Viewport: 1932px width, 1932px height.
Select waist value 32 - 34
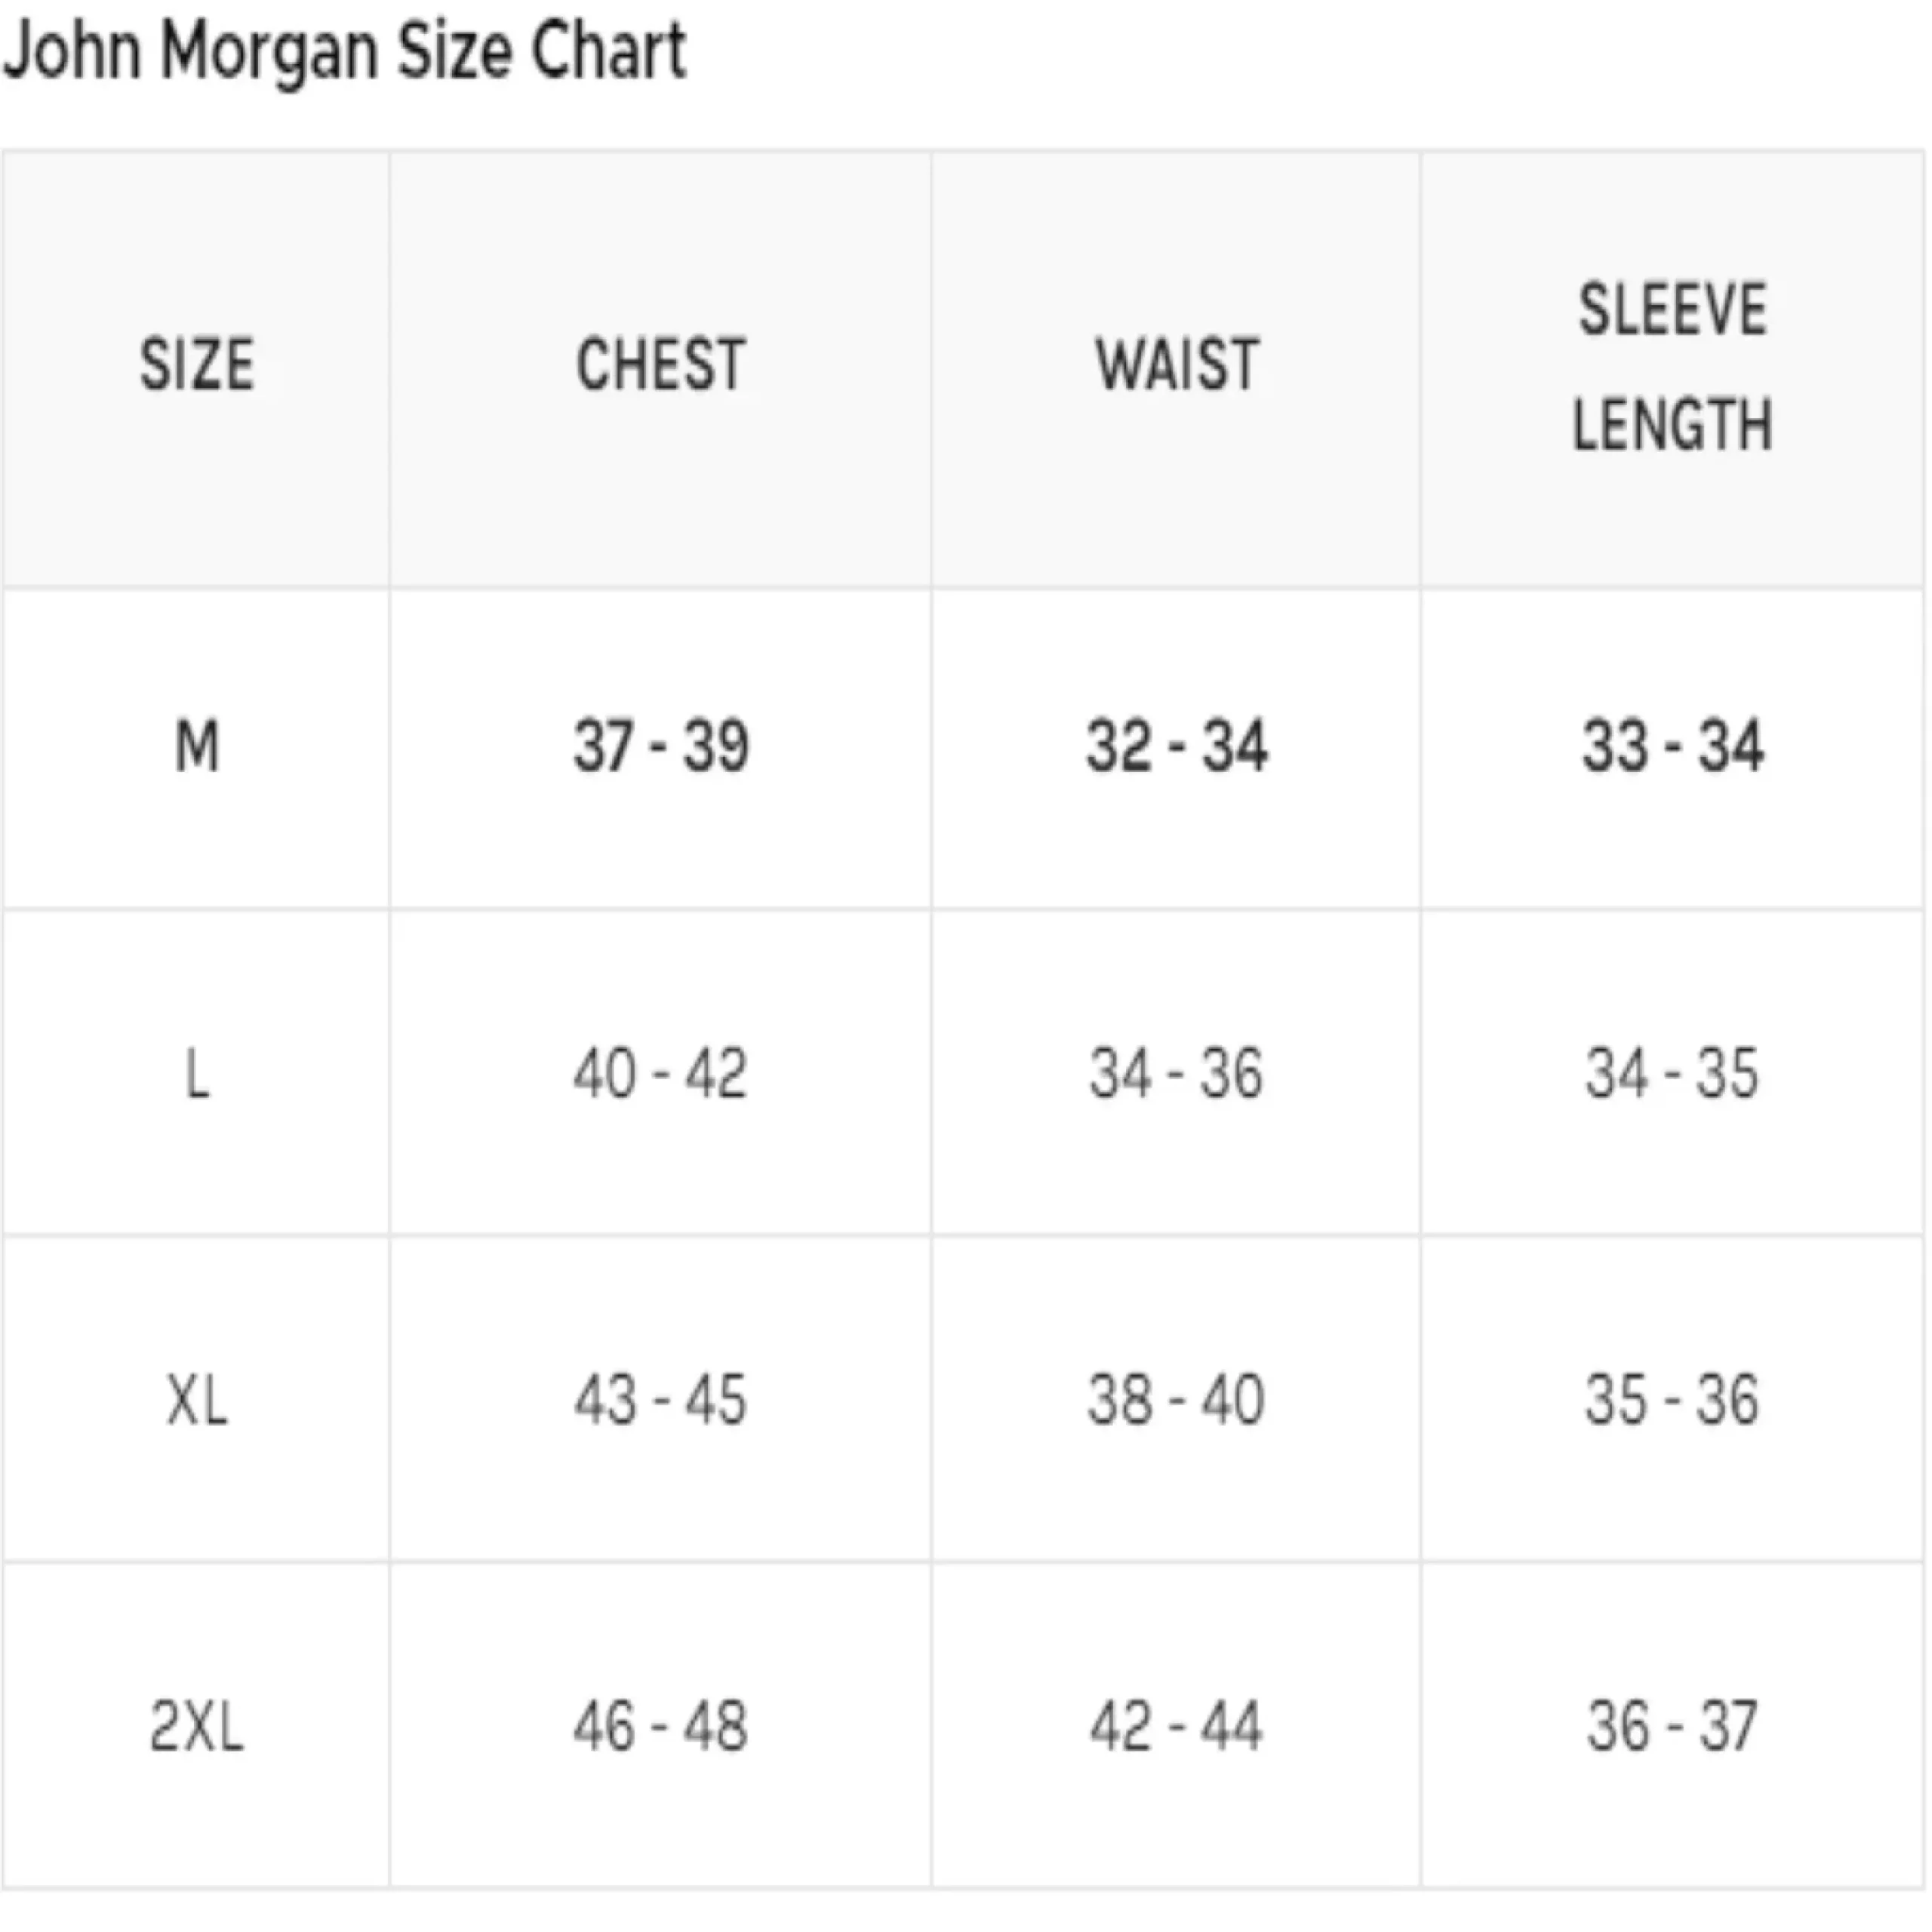(1176, 747)
